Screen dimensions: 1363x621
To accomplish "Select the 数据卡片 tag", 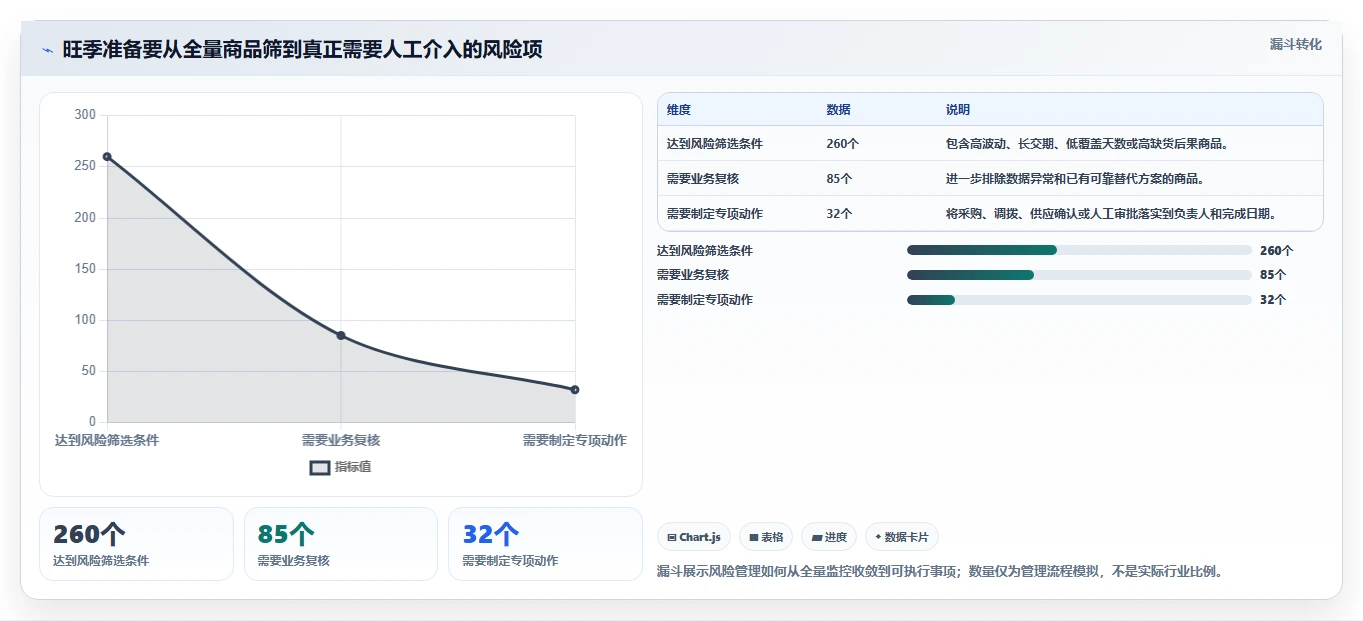I will (x=902, y=537).
